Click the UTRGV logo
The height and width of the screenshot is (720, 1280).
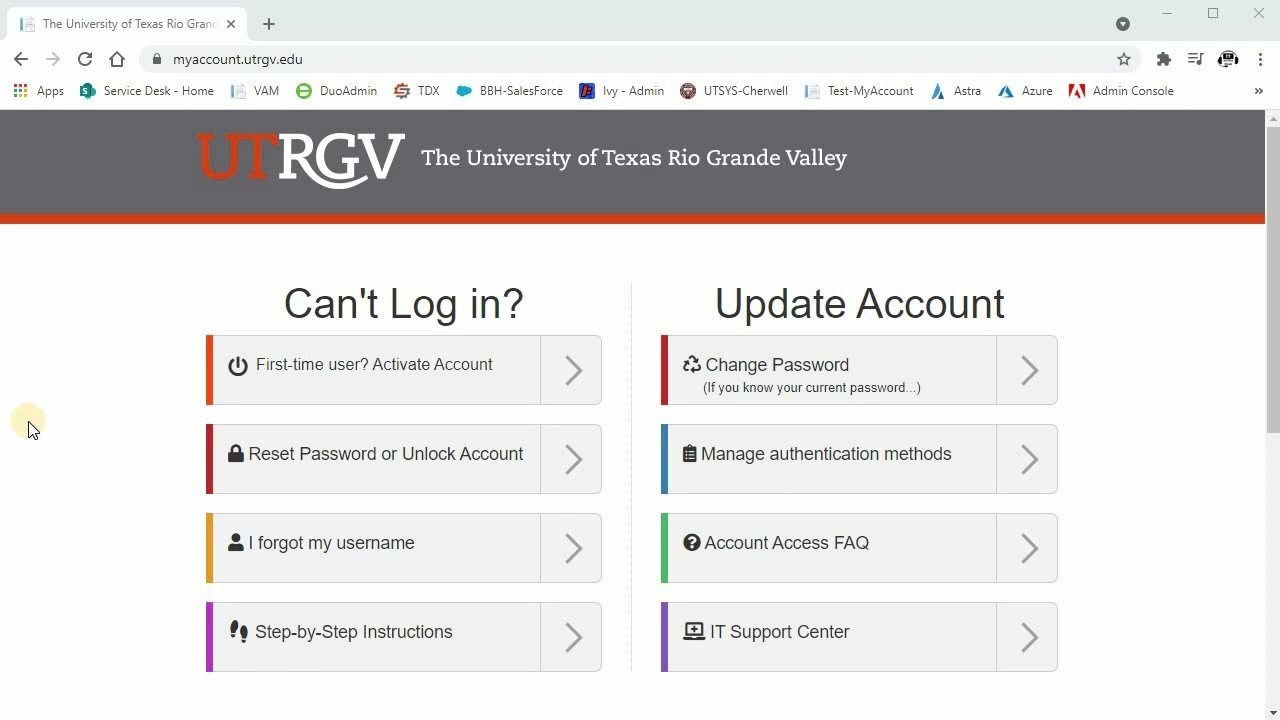[300, 159]
